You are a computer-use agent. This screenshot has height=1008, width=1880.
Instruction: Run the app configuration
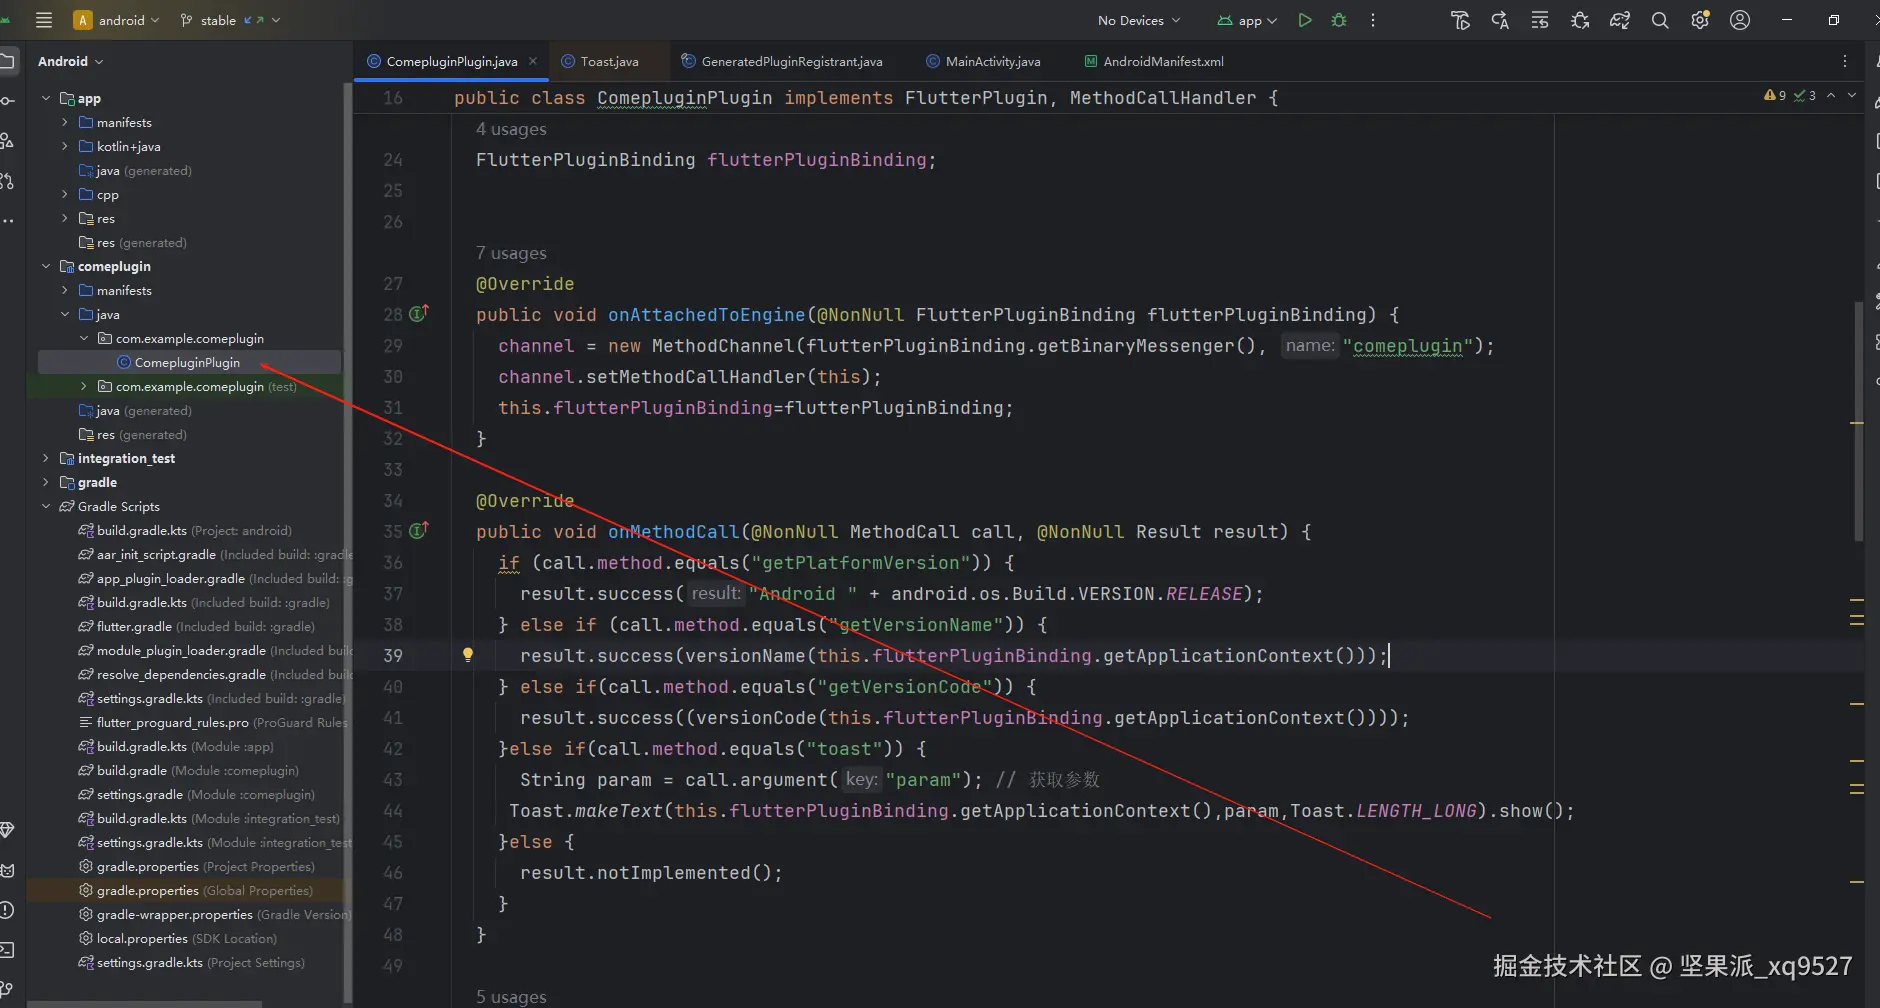(1304, 20)
